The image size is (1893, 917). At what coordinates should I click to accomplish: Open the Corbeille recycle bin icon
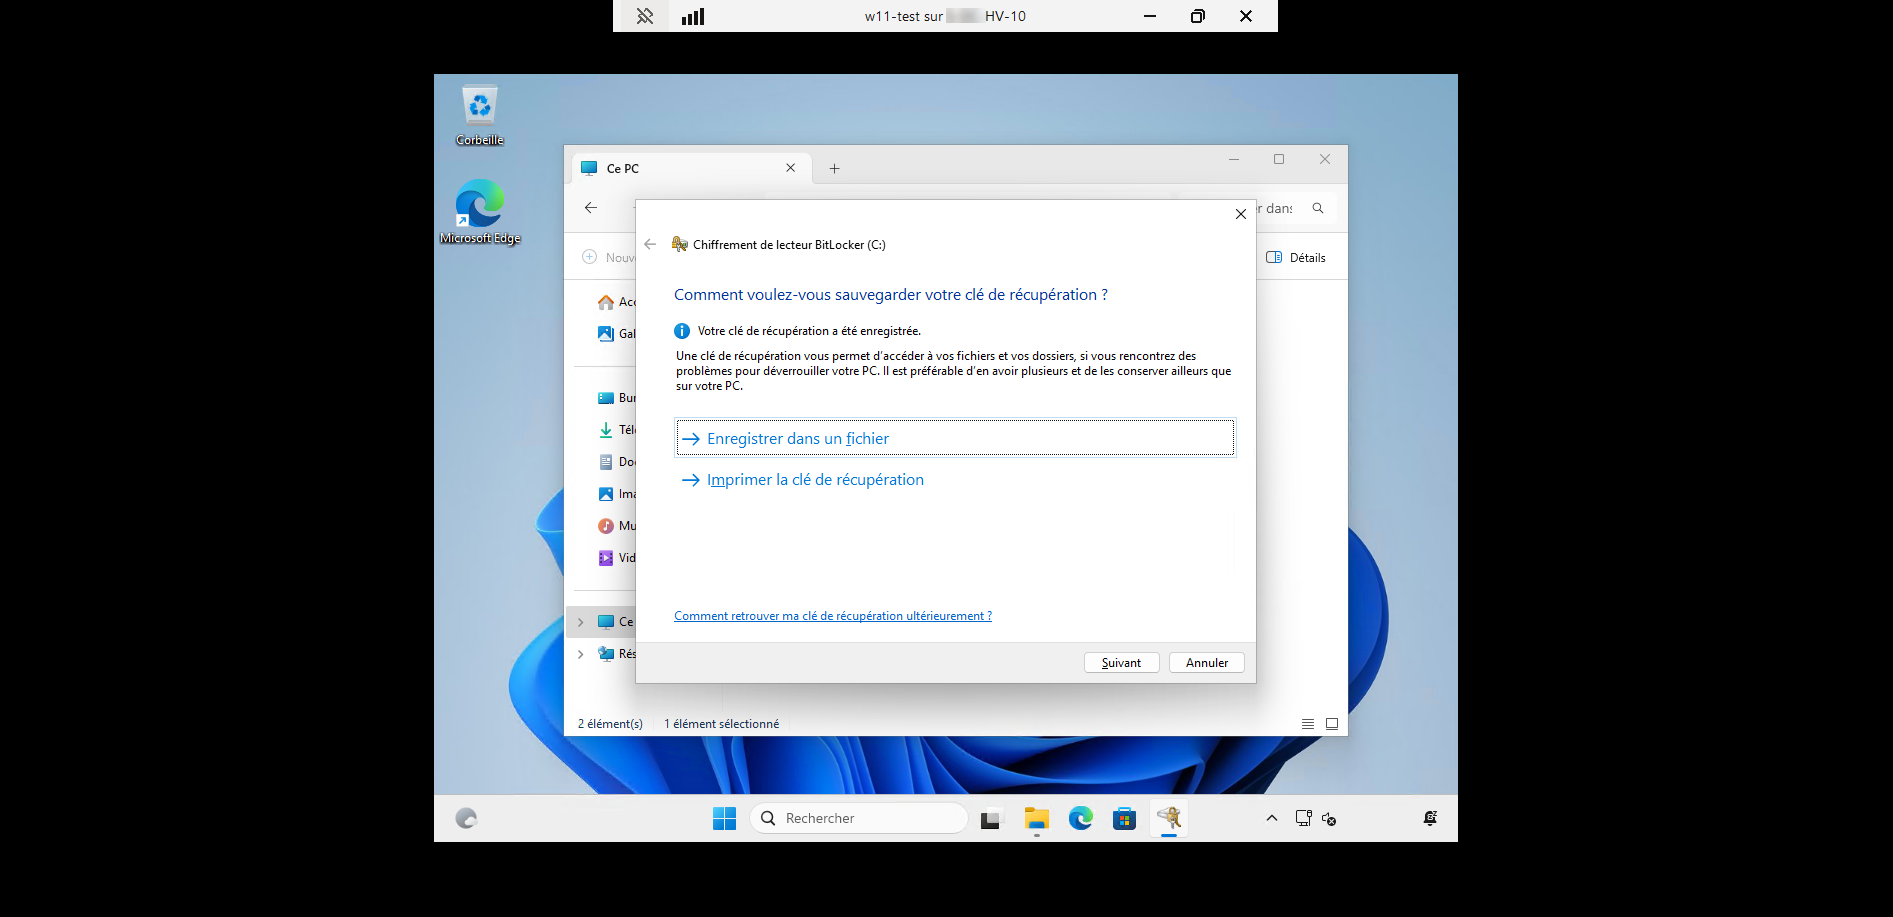coord(480,114)
